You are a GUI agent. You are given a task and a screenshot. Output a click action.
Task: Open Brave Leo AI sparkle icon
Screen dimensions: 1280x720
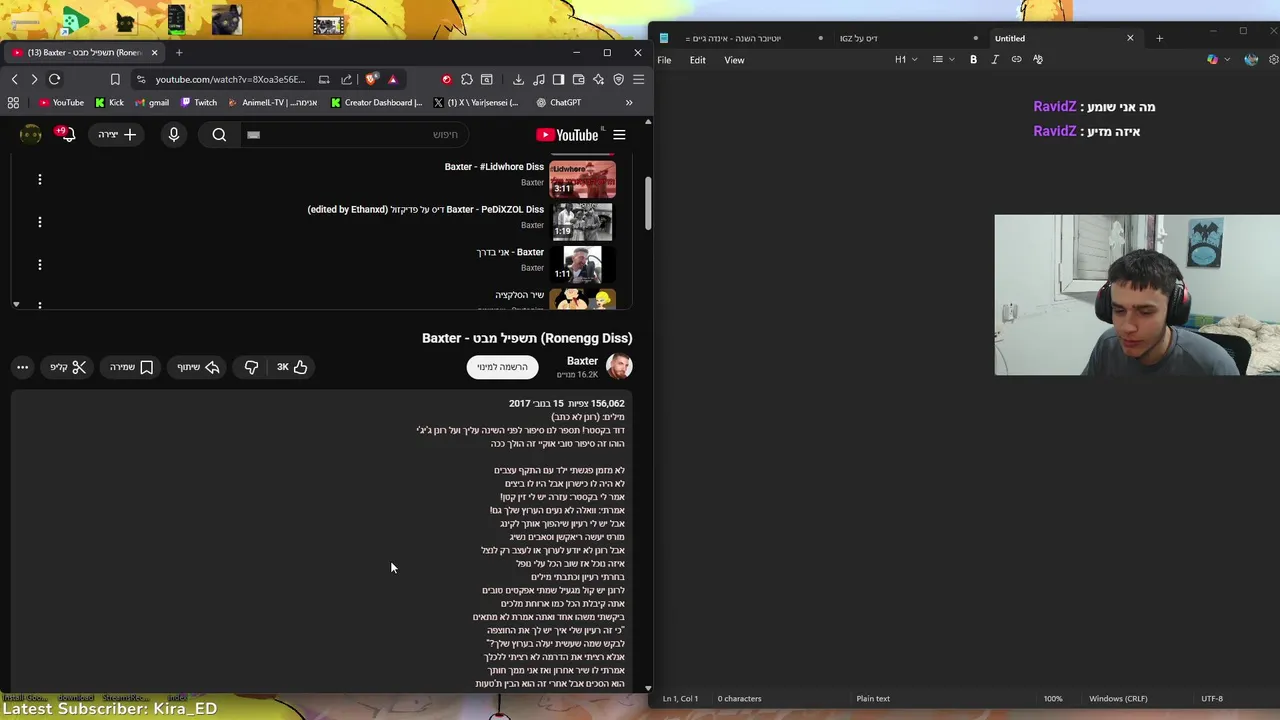[598, 79]
